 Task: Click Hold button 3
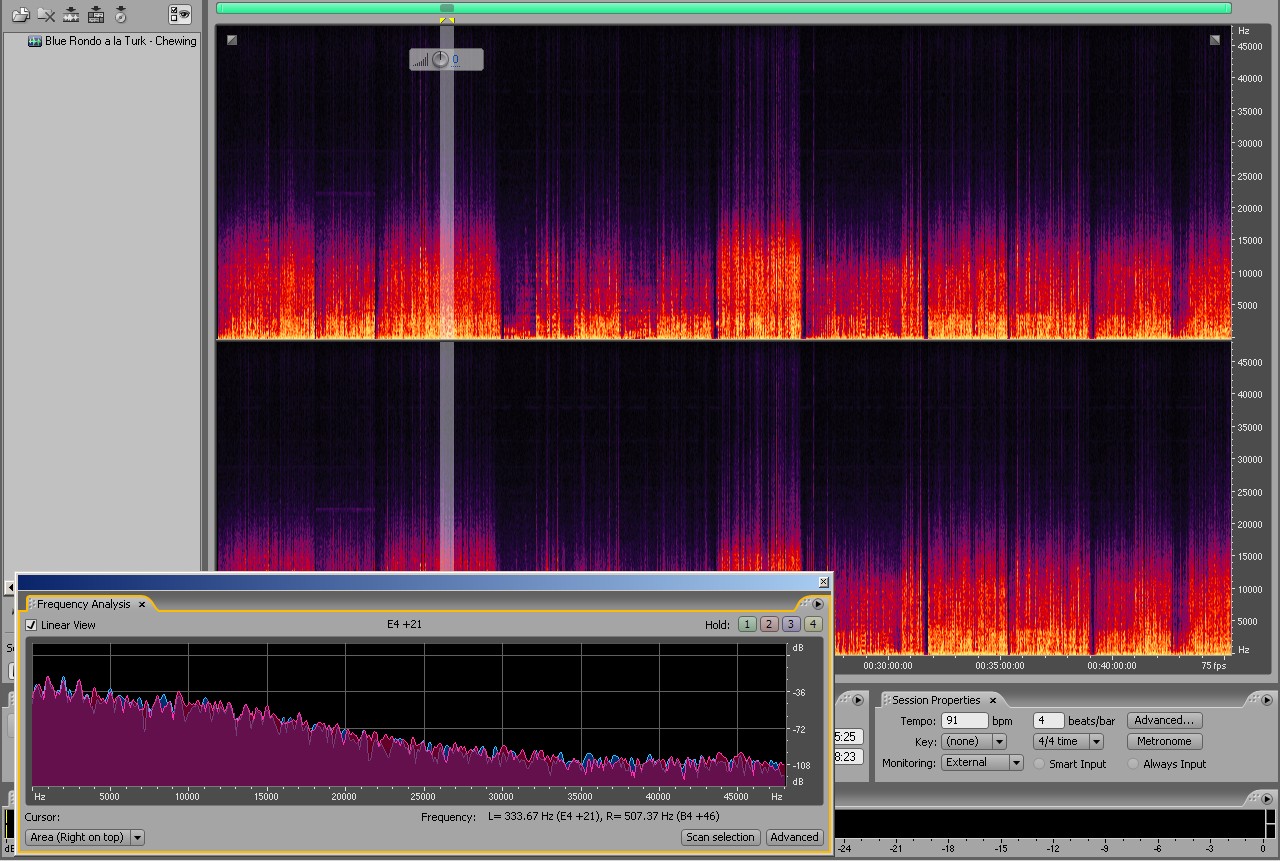pos(791,624)
